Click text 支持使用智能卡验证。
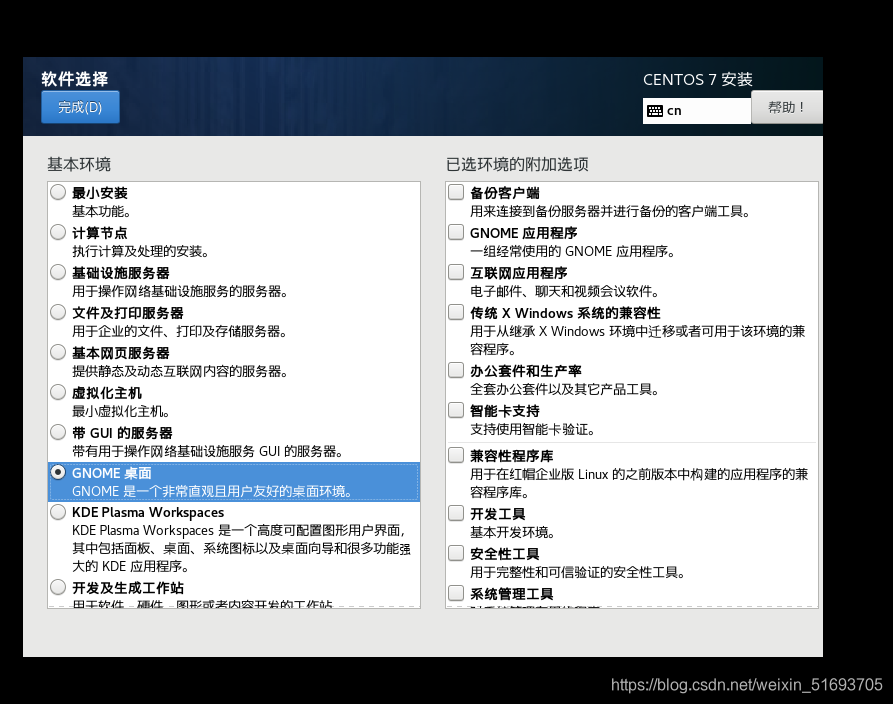 click(x=532, y=429)
